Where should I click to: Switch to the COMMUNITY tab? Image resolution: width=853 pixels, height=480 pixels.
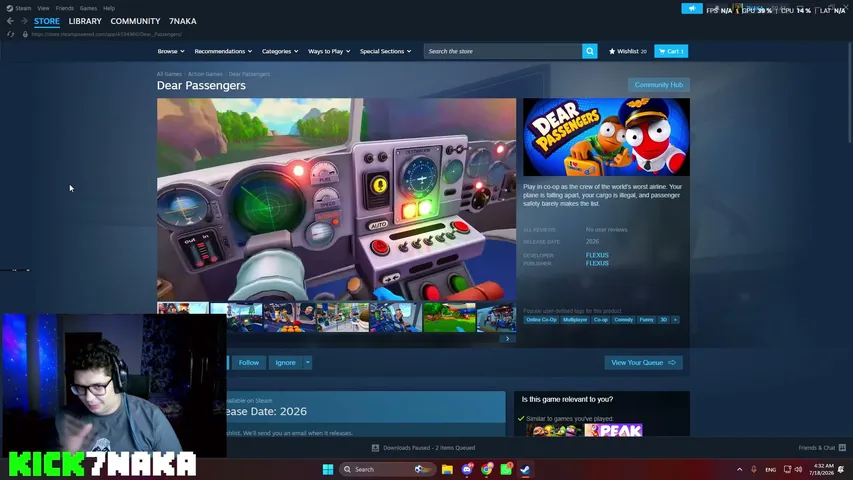click(135, 21)
